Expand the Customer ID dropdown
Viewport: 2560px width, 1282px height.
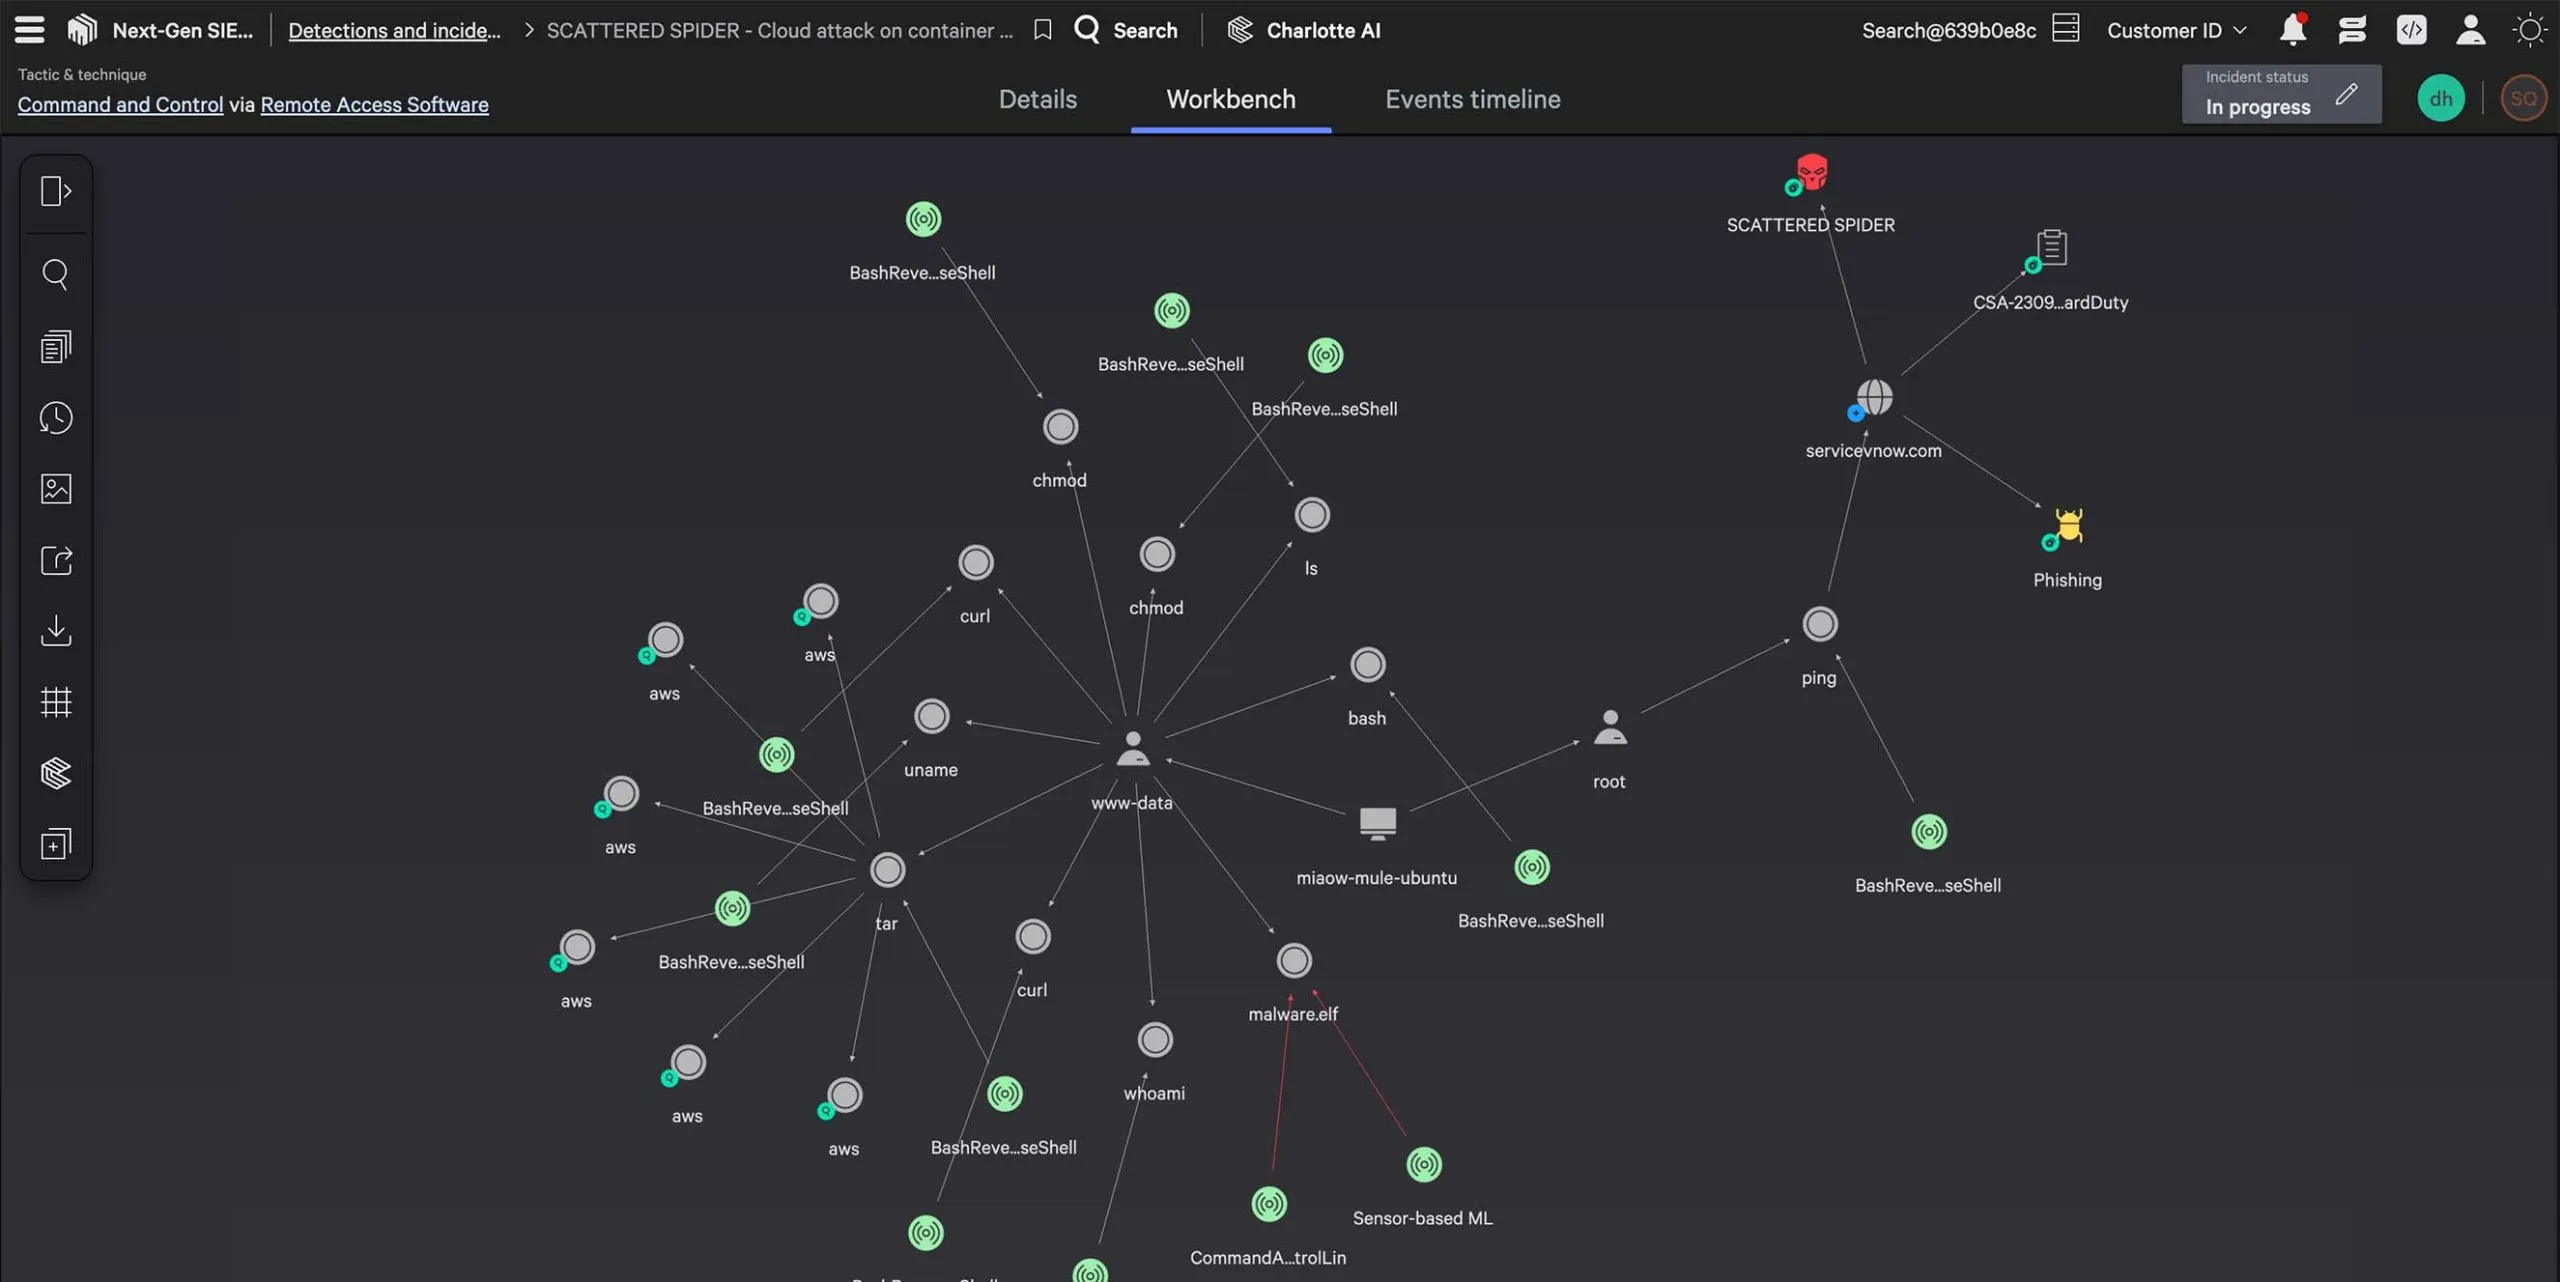[2176, 30]
